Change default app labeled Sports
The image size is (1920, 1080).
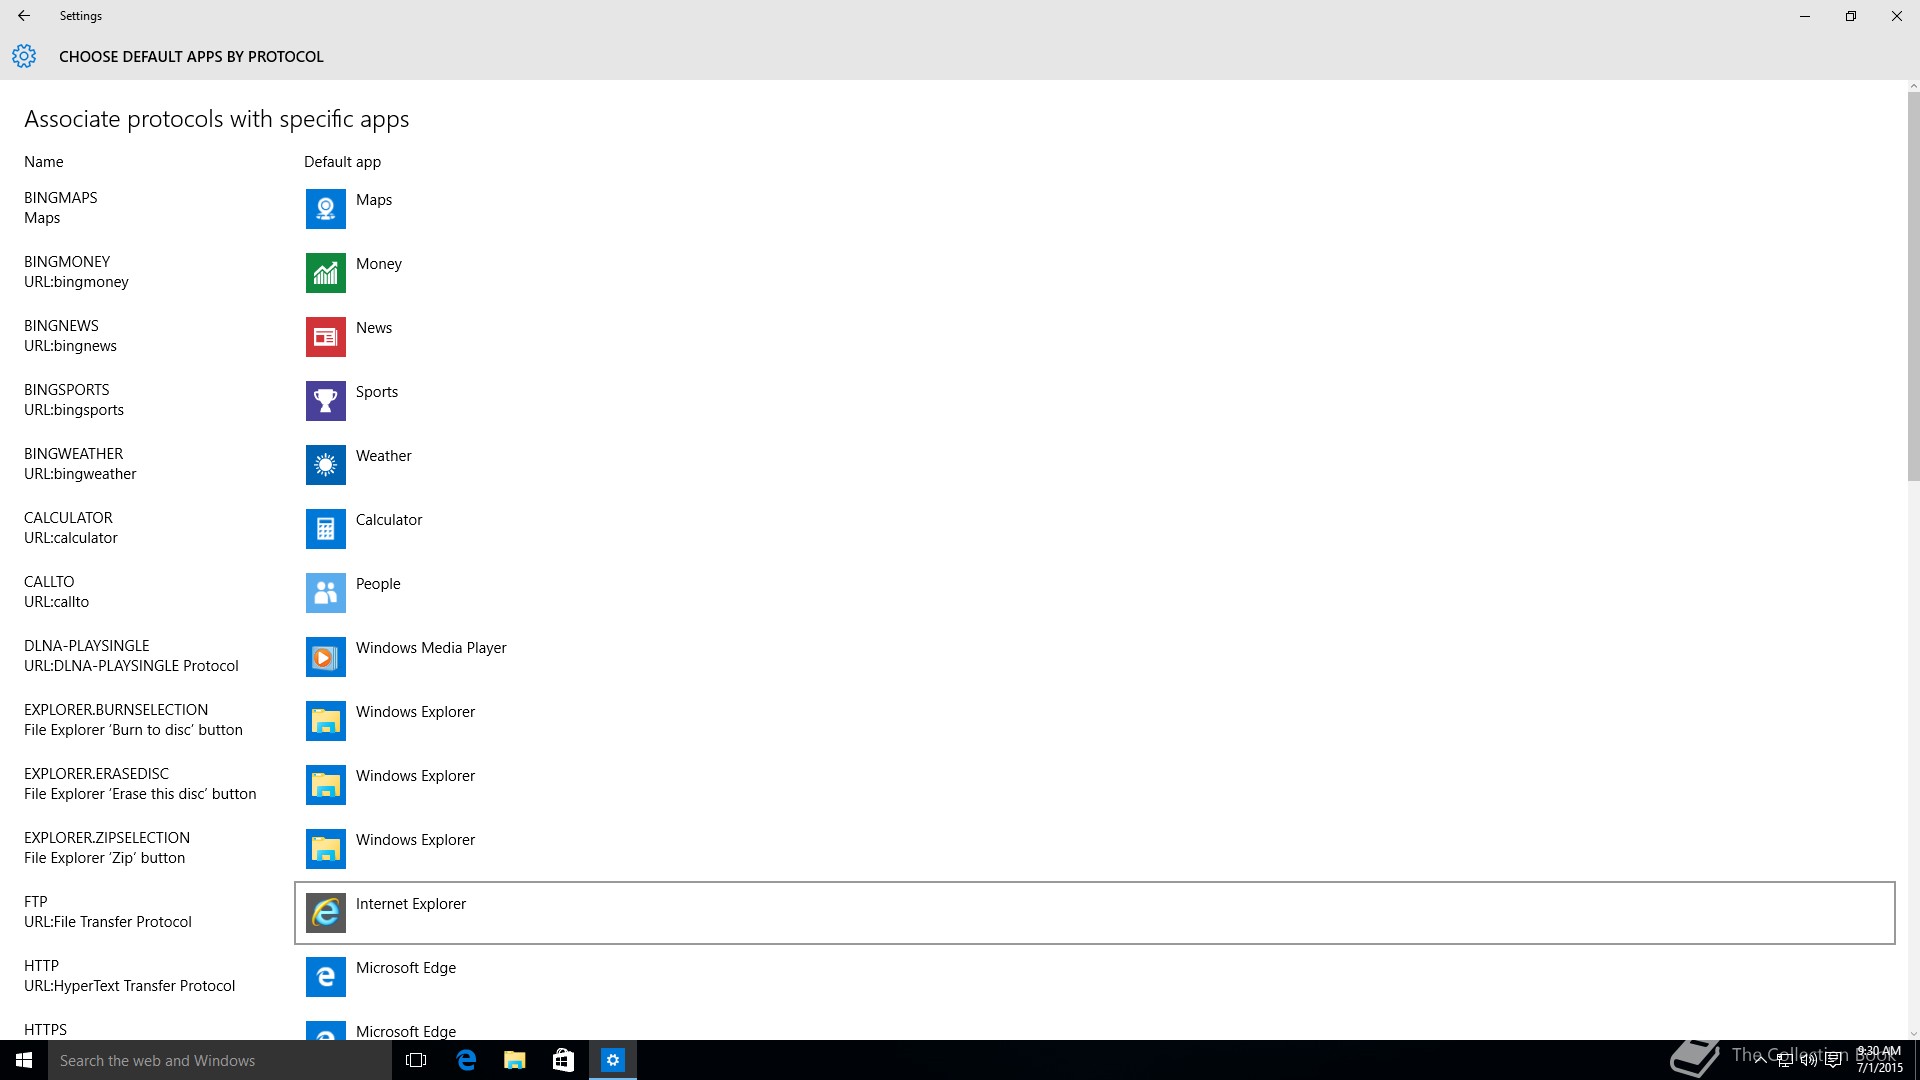(x=377, y=392)
